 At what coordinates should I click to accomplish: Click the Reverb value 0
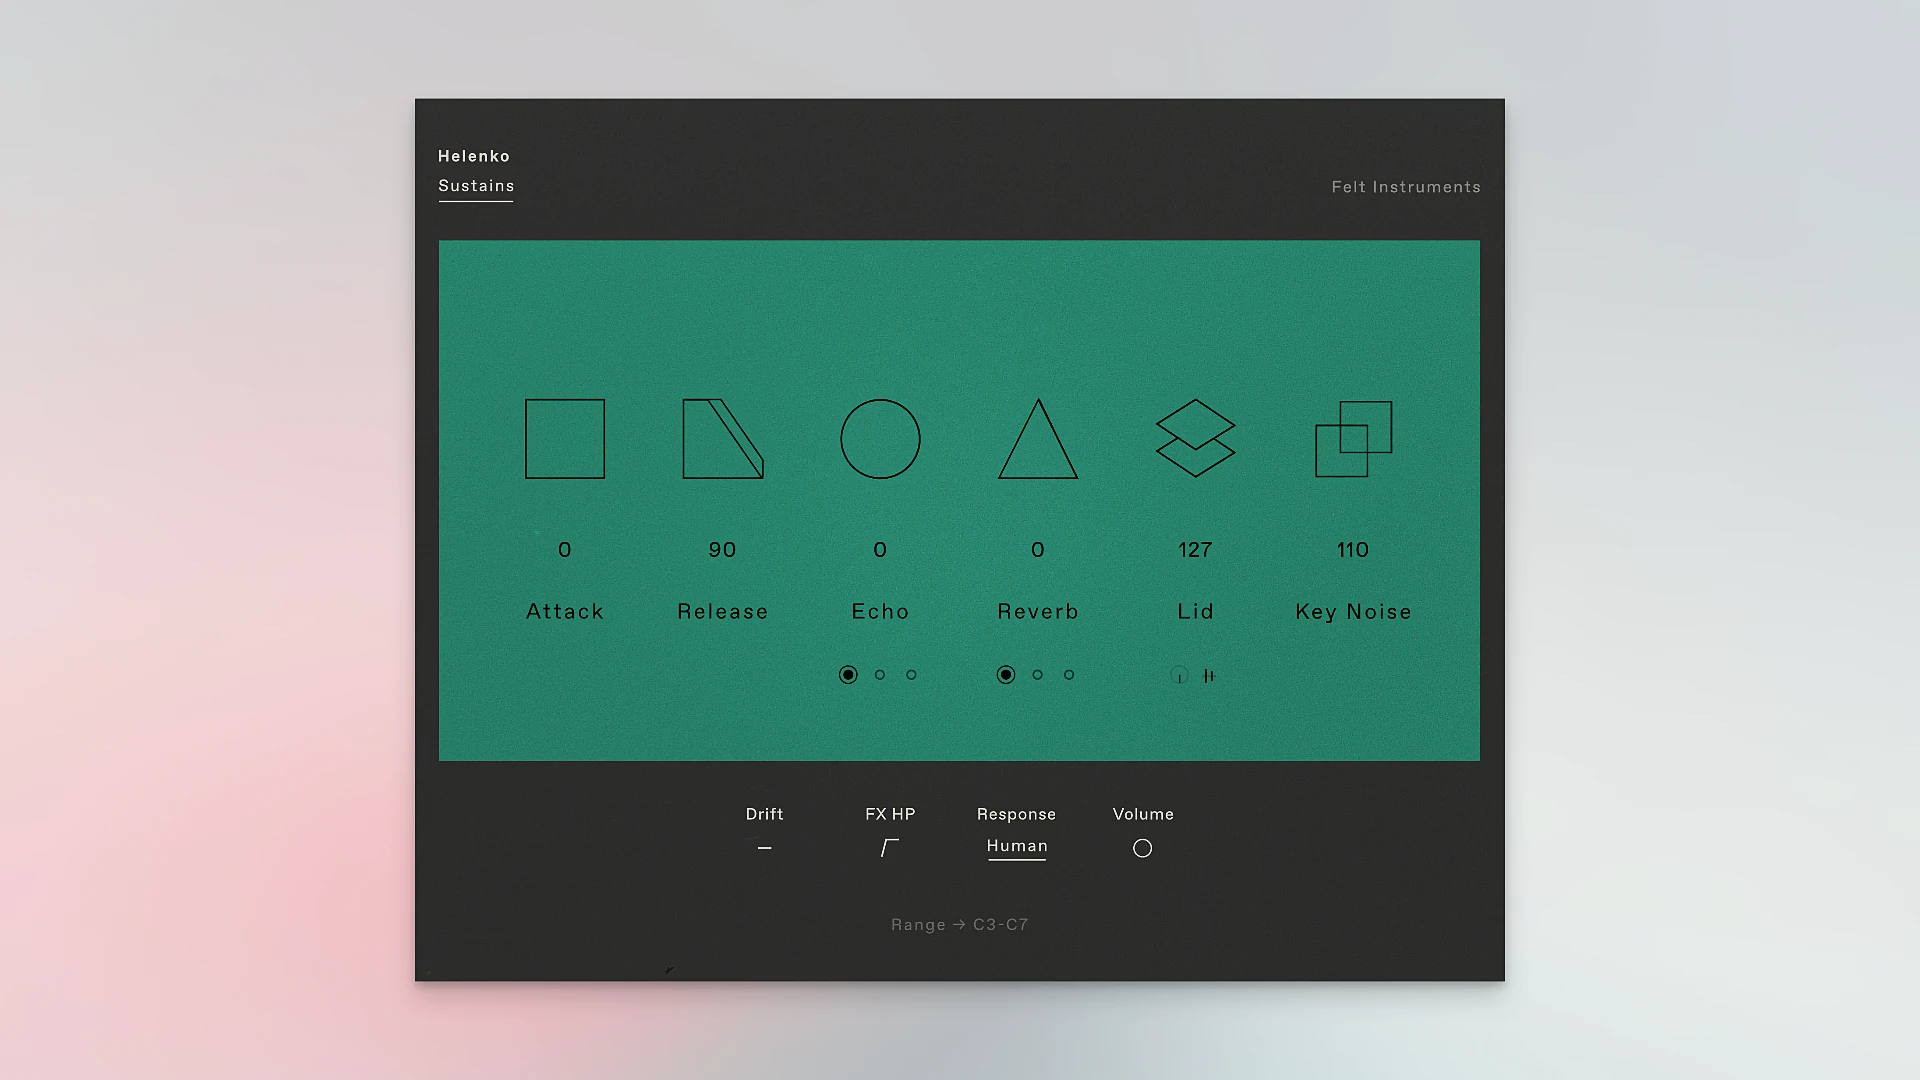click(x=1038, y=550)
